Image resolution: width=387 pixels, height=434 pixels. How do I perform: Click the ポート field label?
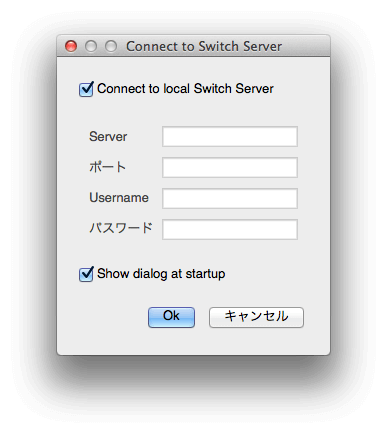point(107,167)
